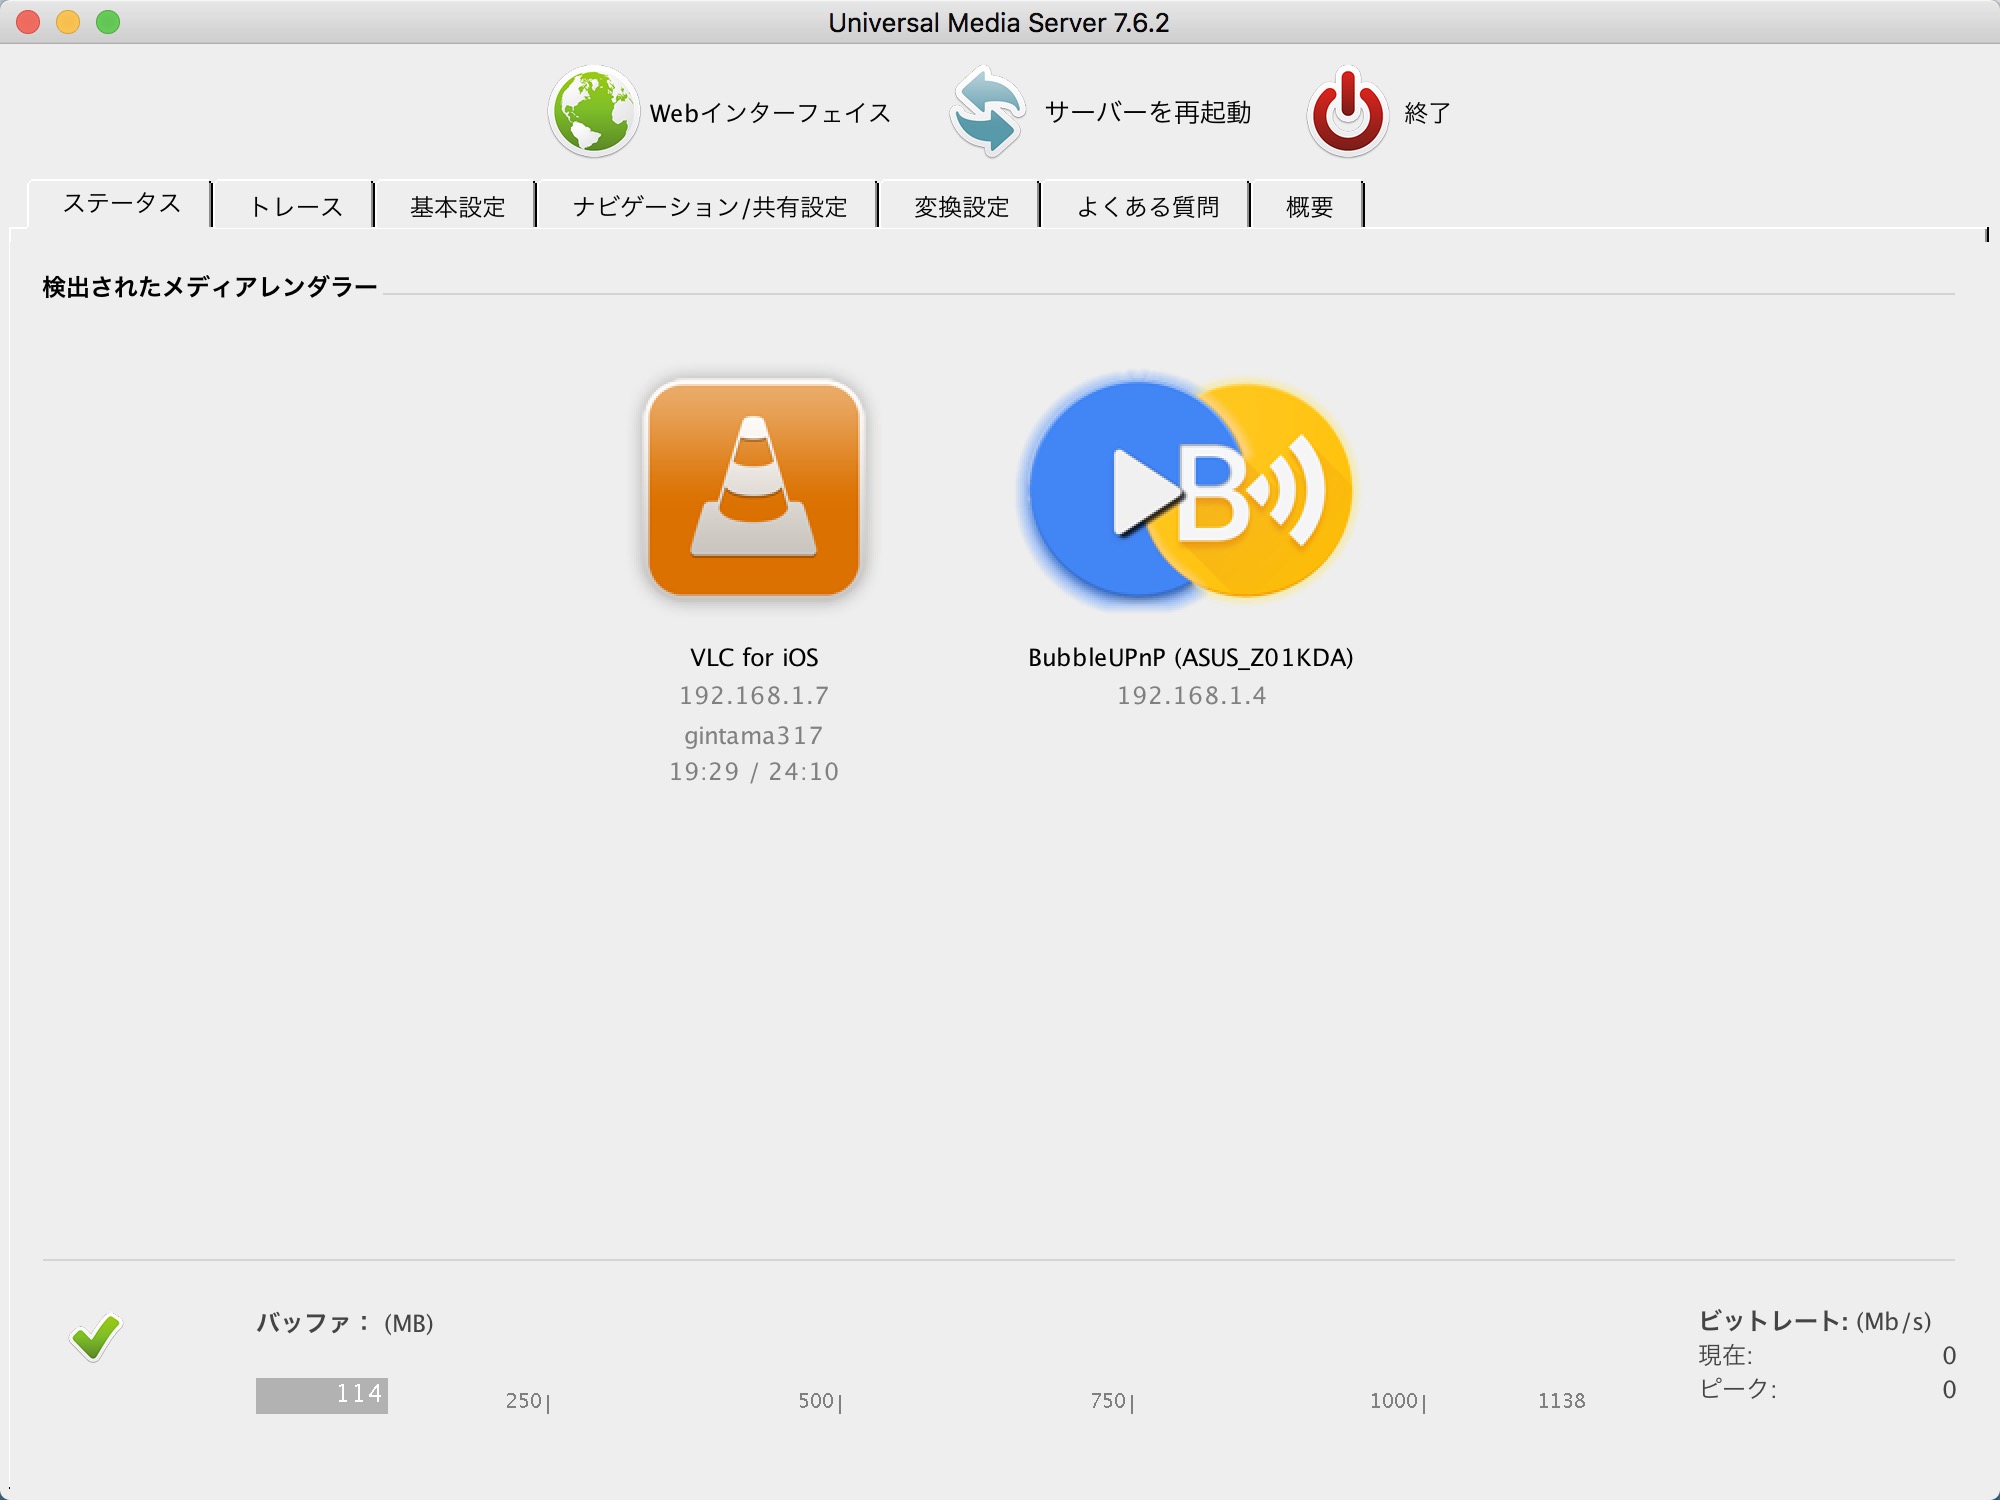Click the IP address 192.168.1.7
The width and height of the screenshot is (2000, 1500).
[754, 695]
